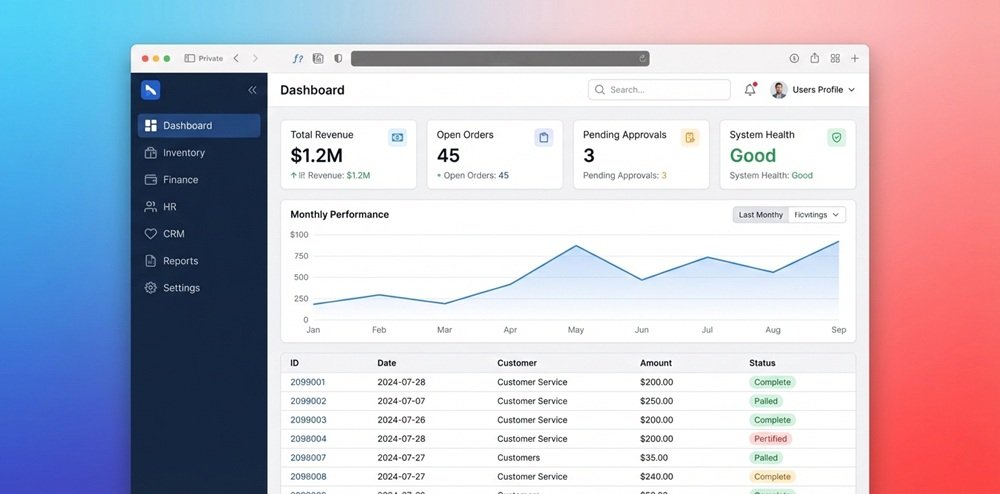1000x494 pixels.
Task: Click the browser share icon
Action: (814, 59)
